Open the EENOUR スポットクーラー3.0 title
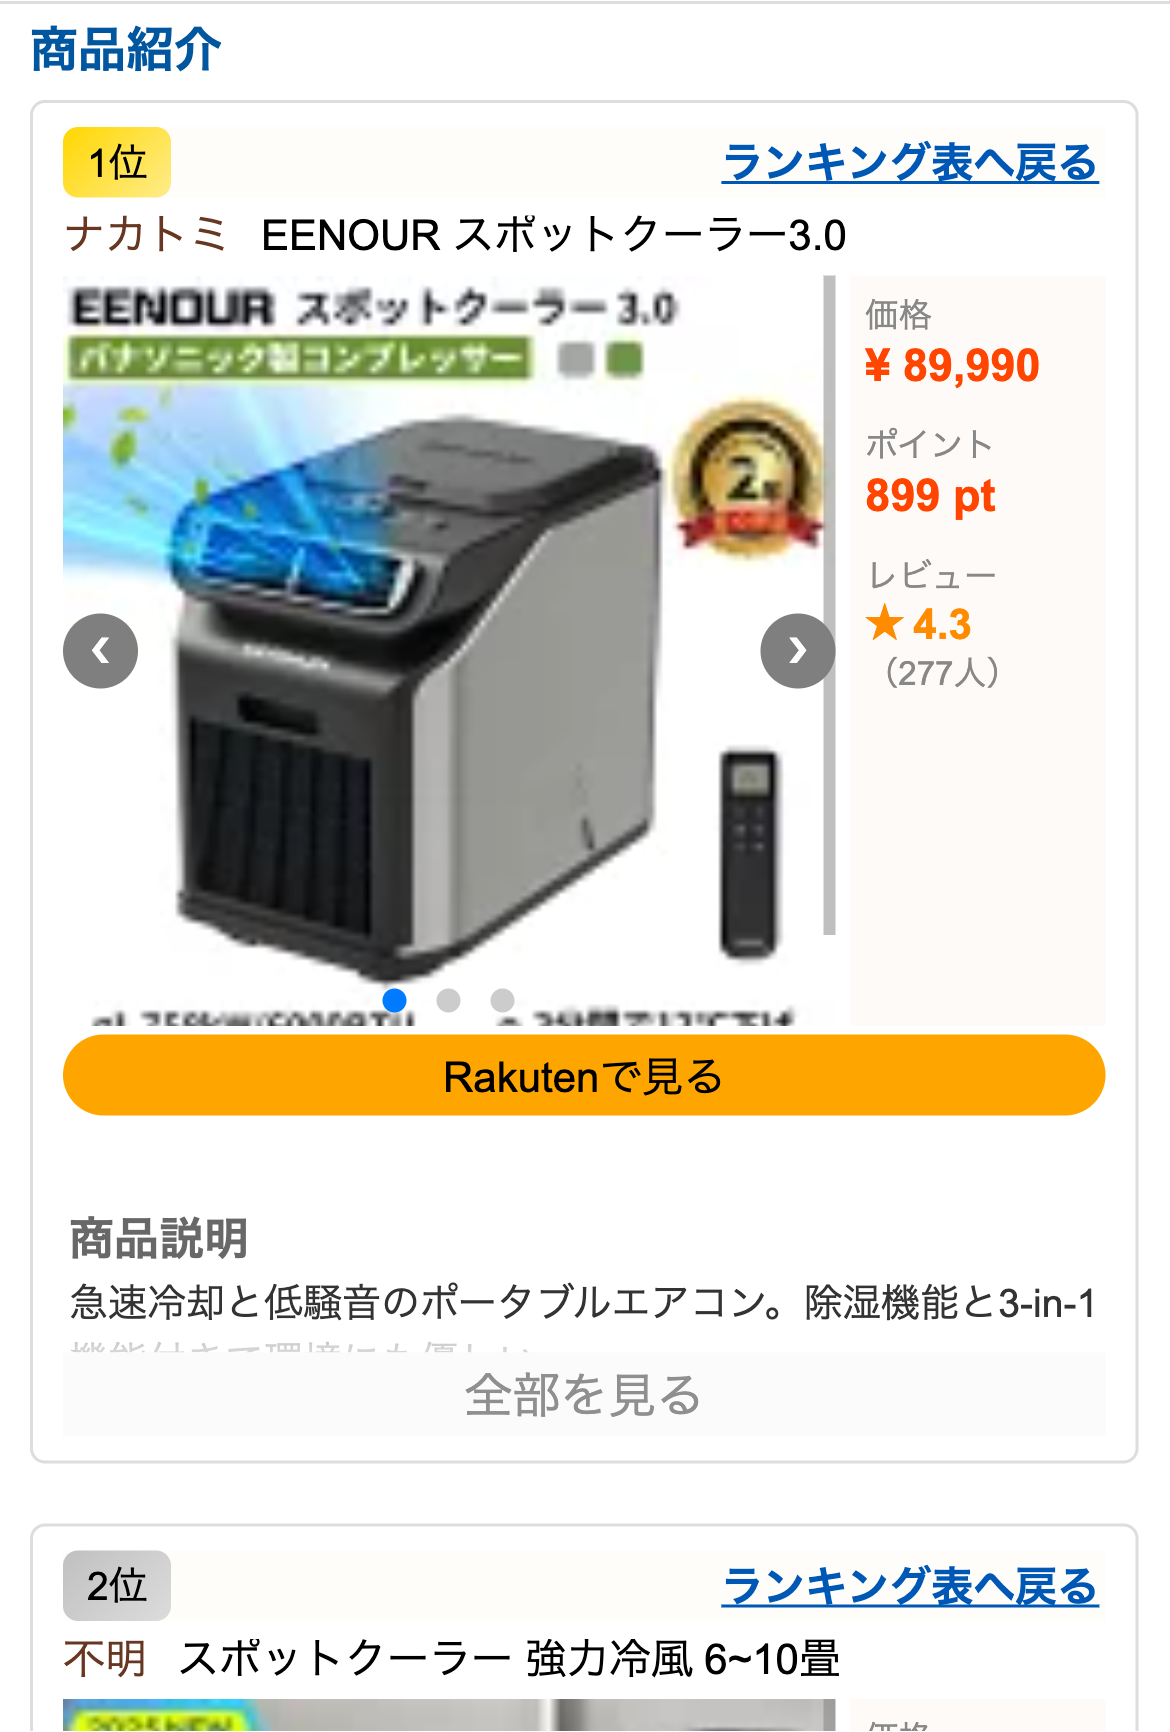1170x1732 pixels. click(x=554, y=236)
